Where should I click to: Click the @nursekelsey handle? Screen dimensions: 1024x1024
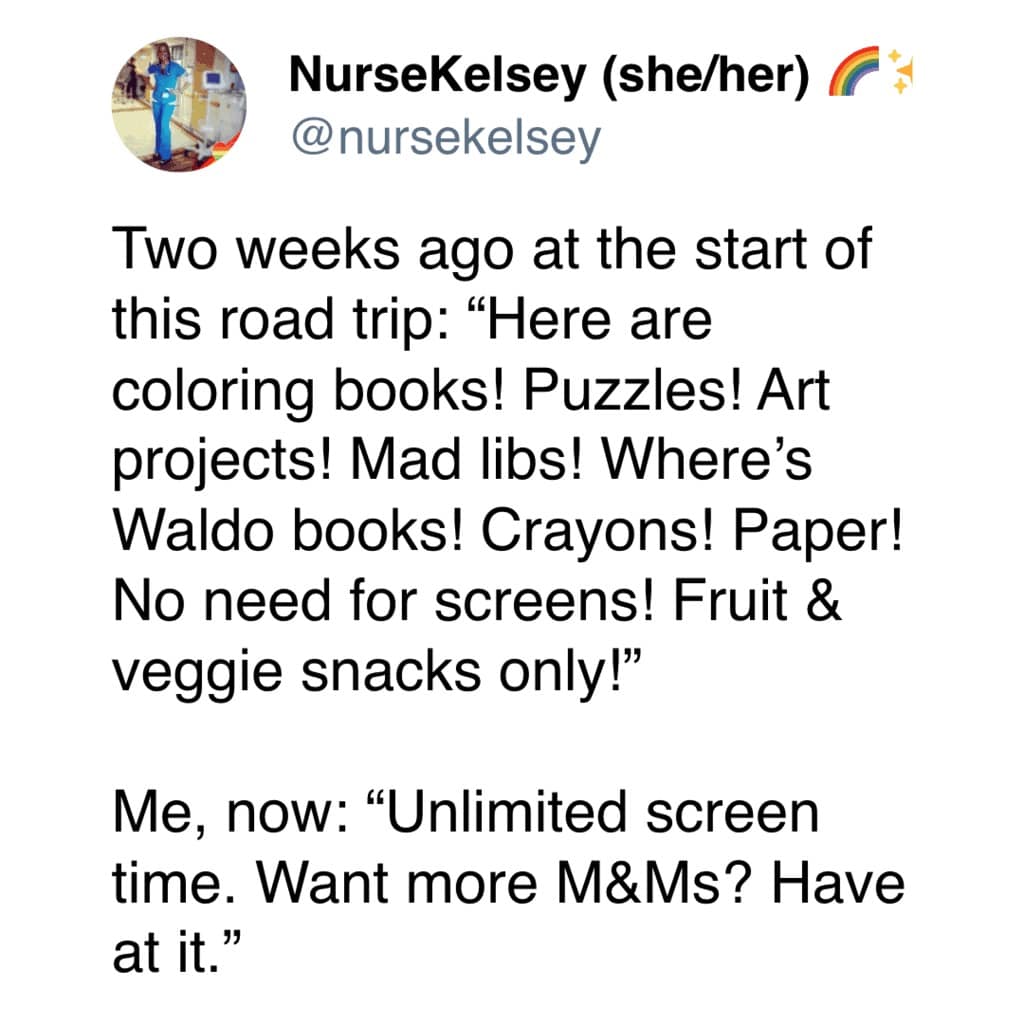tap(445, 140)
